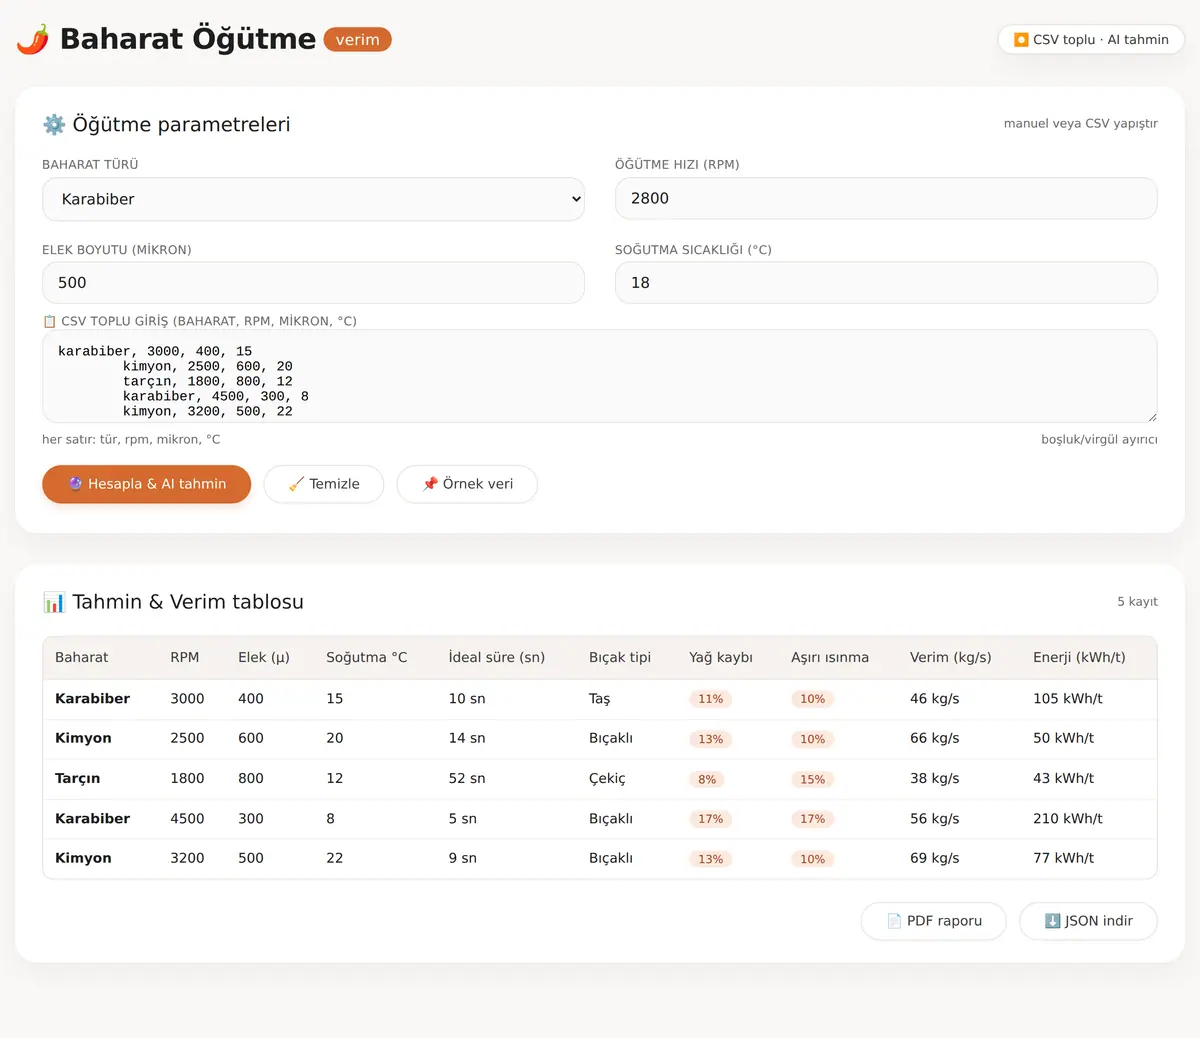The width and height of the screenshot is (1200, 1038).
Task: Click the Yağ kaybı column header
Action: point(721,658)
